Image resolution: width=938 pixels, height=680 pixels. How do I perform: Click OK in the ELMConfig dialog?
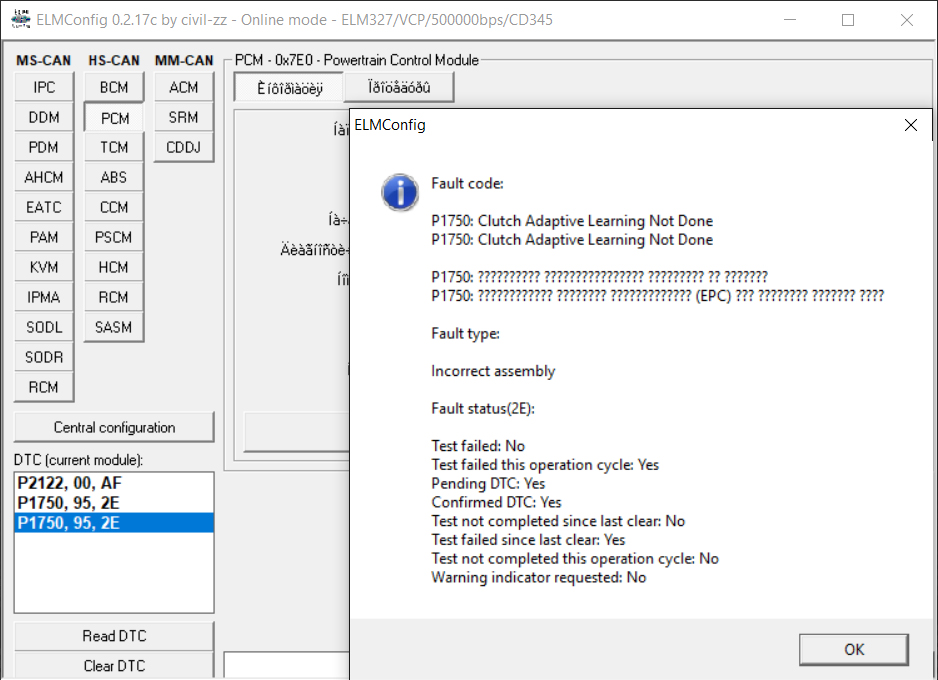tap(854, 649)
